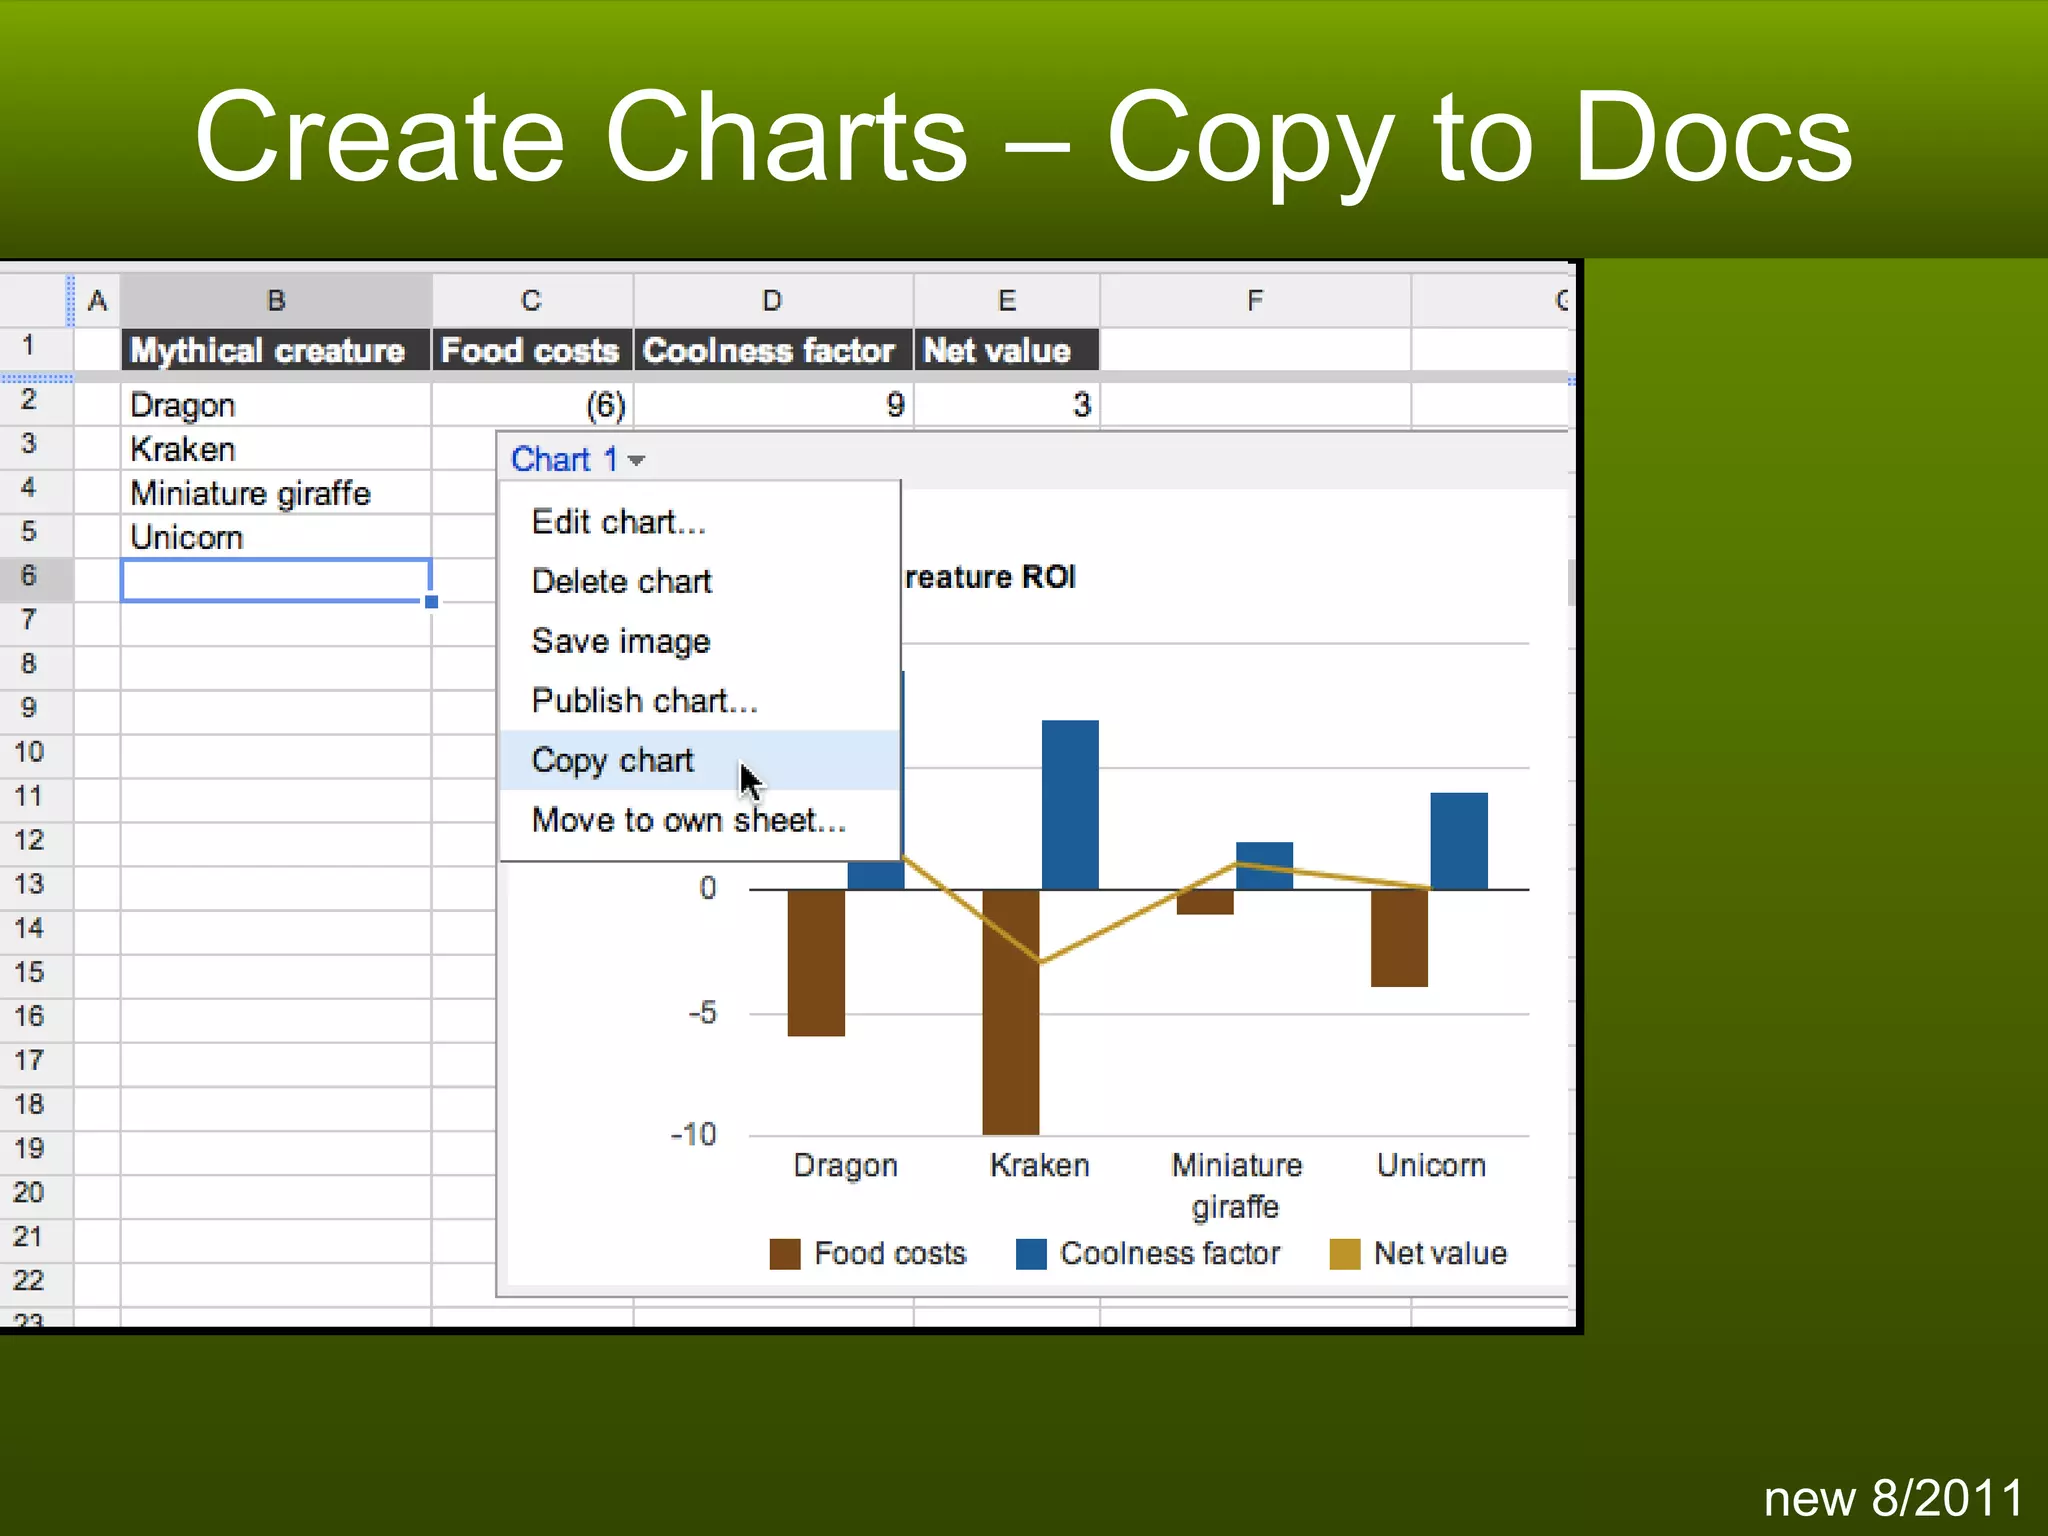This screenshot has width=2048, height=1536.
Task: Choose Edit chart... from the menu
Action: coord(700,522)
